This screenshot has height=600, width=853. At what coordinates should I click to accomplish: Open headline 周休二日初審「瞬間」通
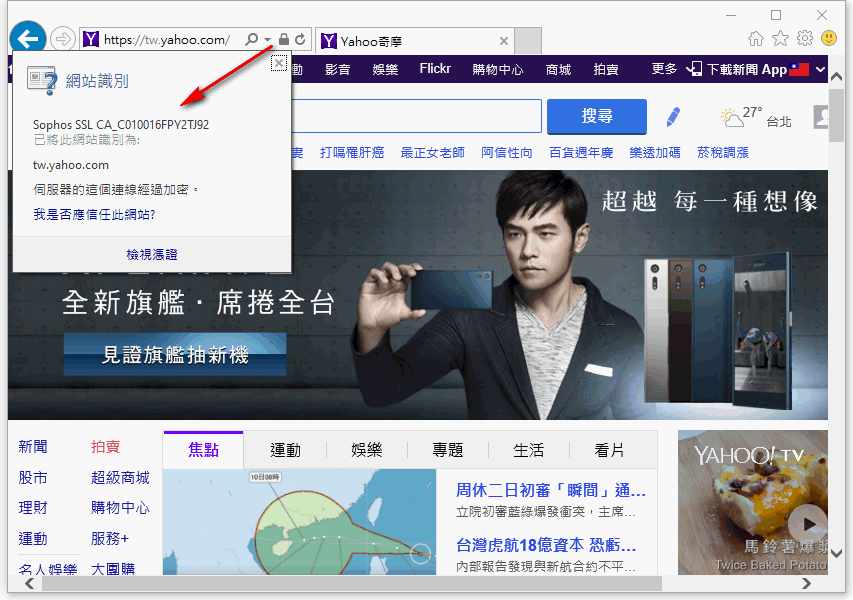pyautogui.click(x=551, y=490)
